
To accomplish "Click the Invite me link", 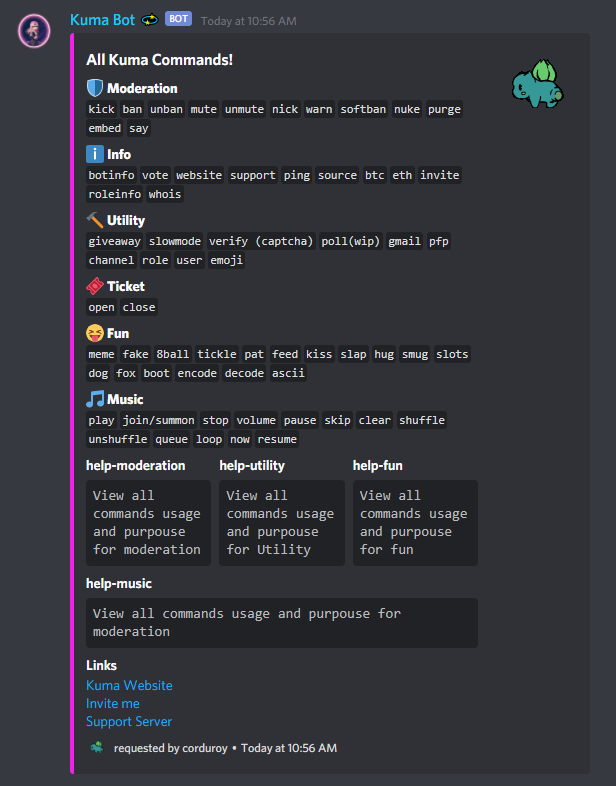I will click(113, 703).
